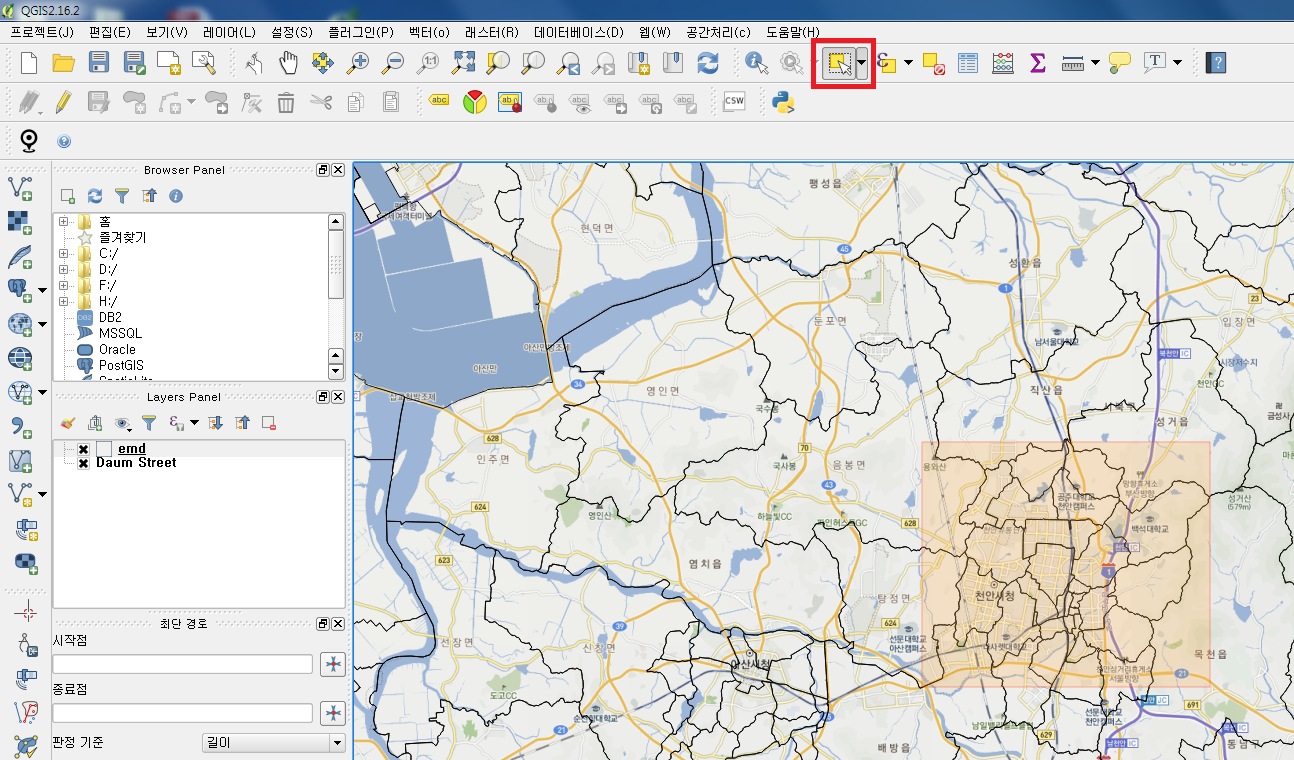The height and width of the screenshot is (760, 1294).
Task: Refresh the Browser Panel tree
Action: pos(95,196)
